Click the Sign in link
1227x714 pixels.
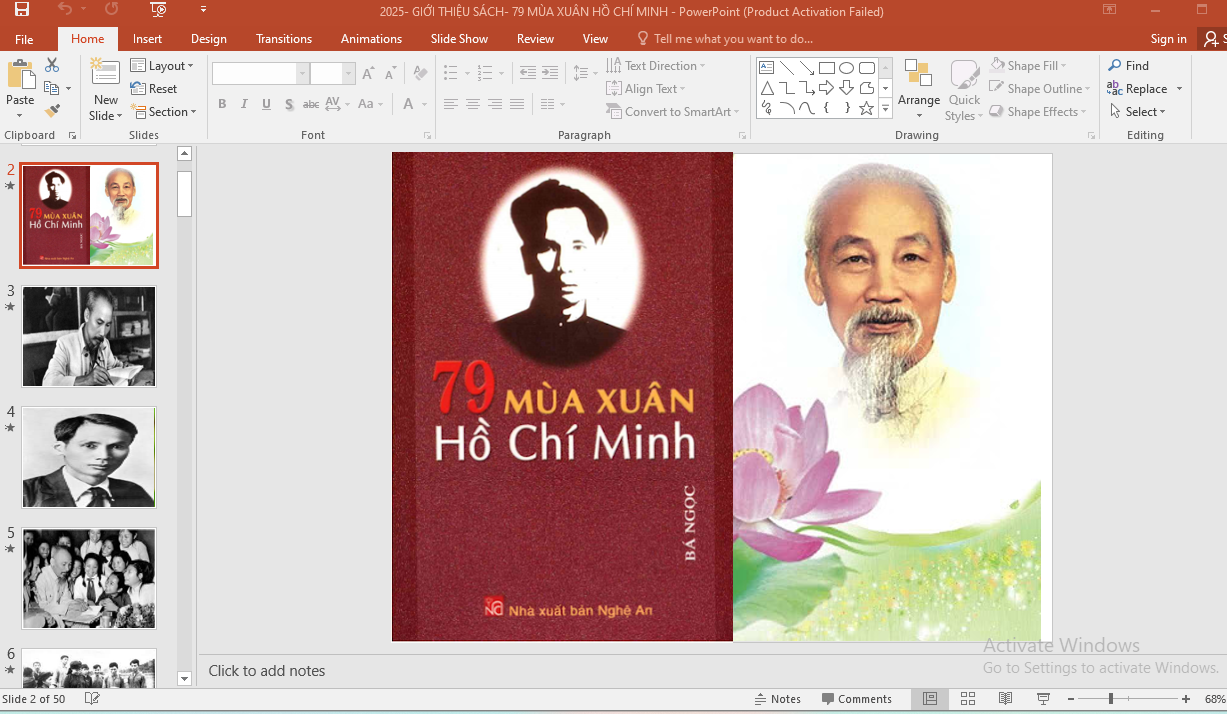coord(1168,39)
